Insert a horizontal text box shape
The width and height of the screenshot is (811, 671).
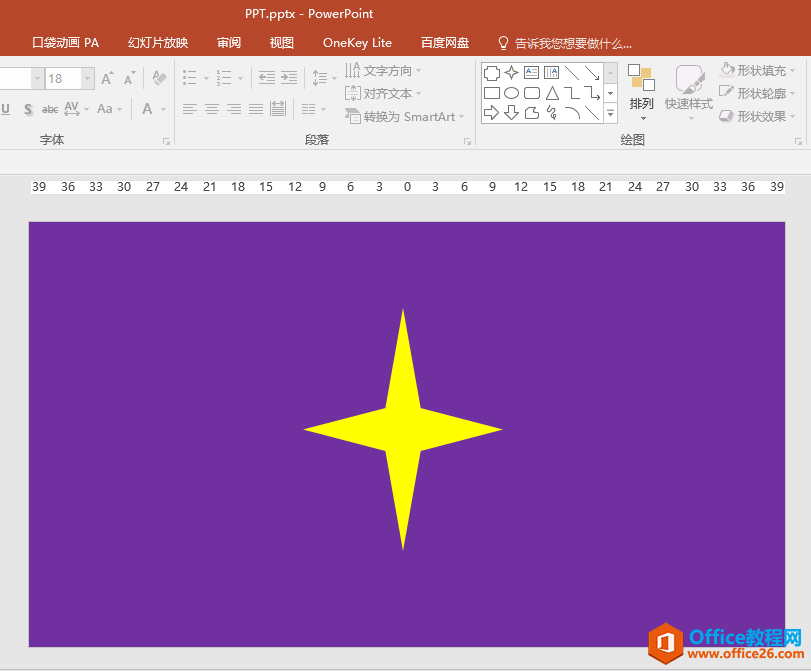531,73
